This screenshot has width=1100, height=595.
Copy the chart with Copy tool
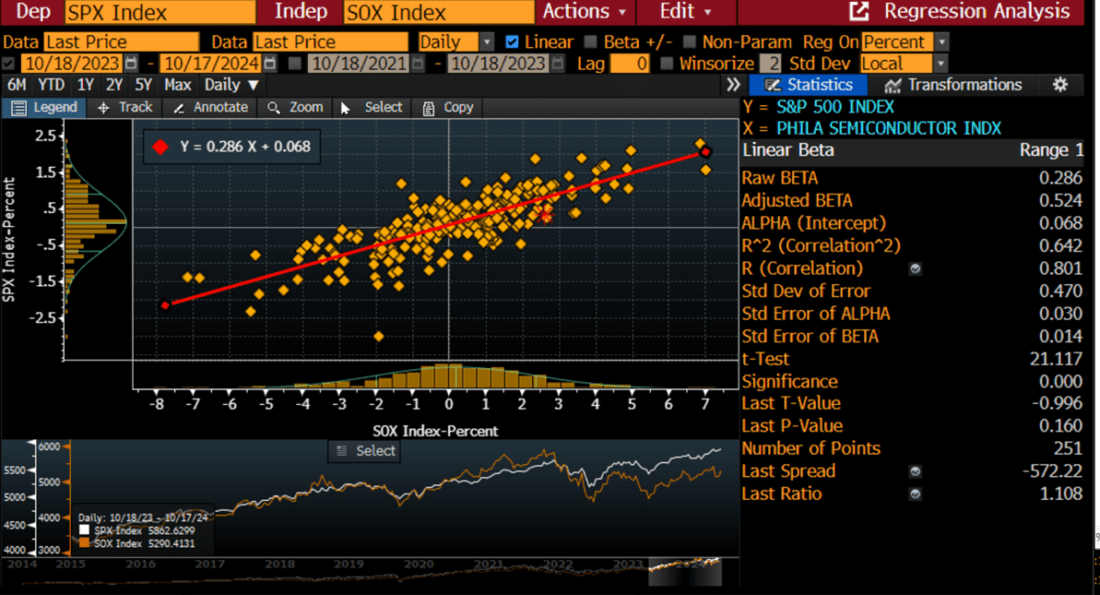click(448, 107)
